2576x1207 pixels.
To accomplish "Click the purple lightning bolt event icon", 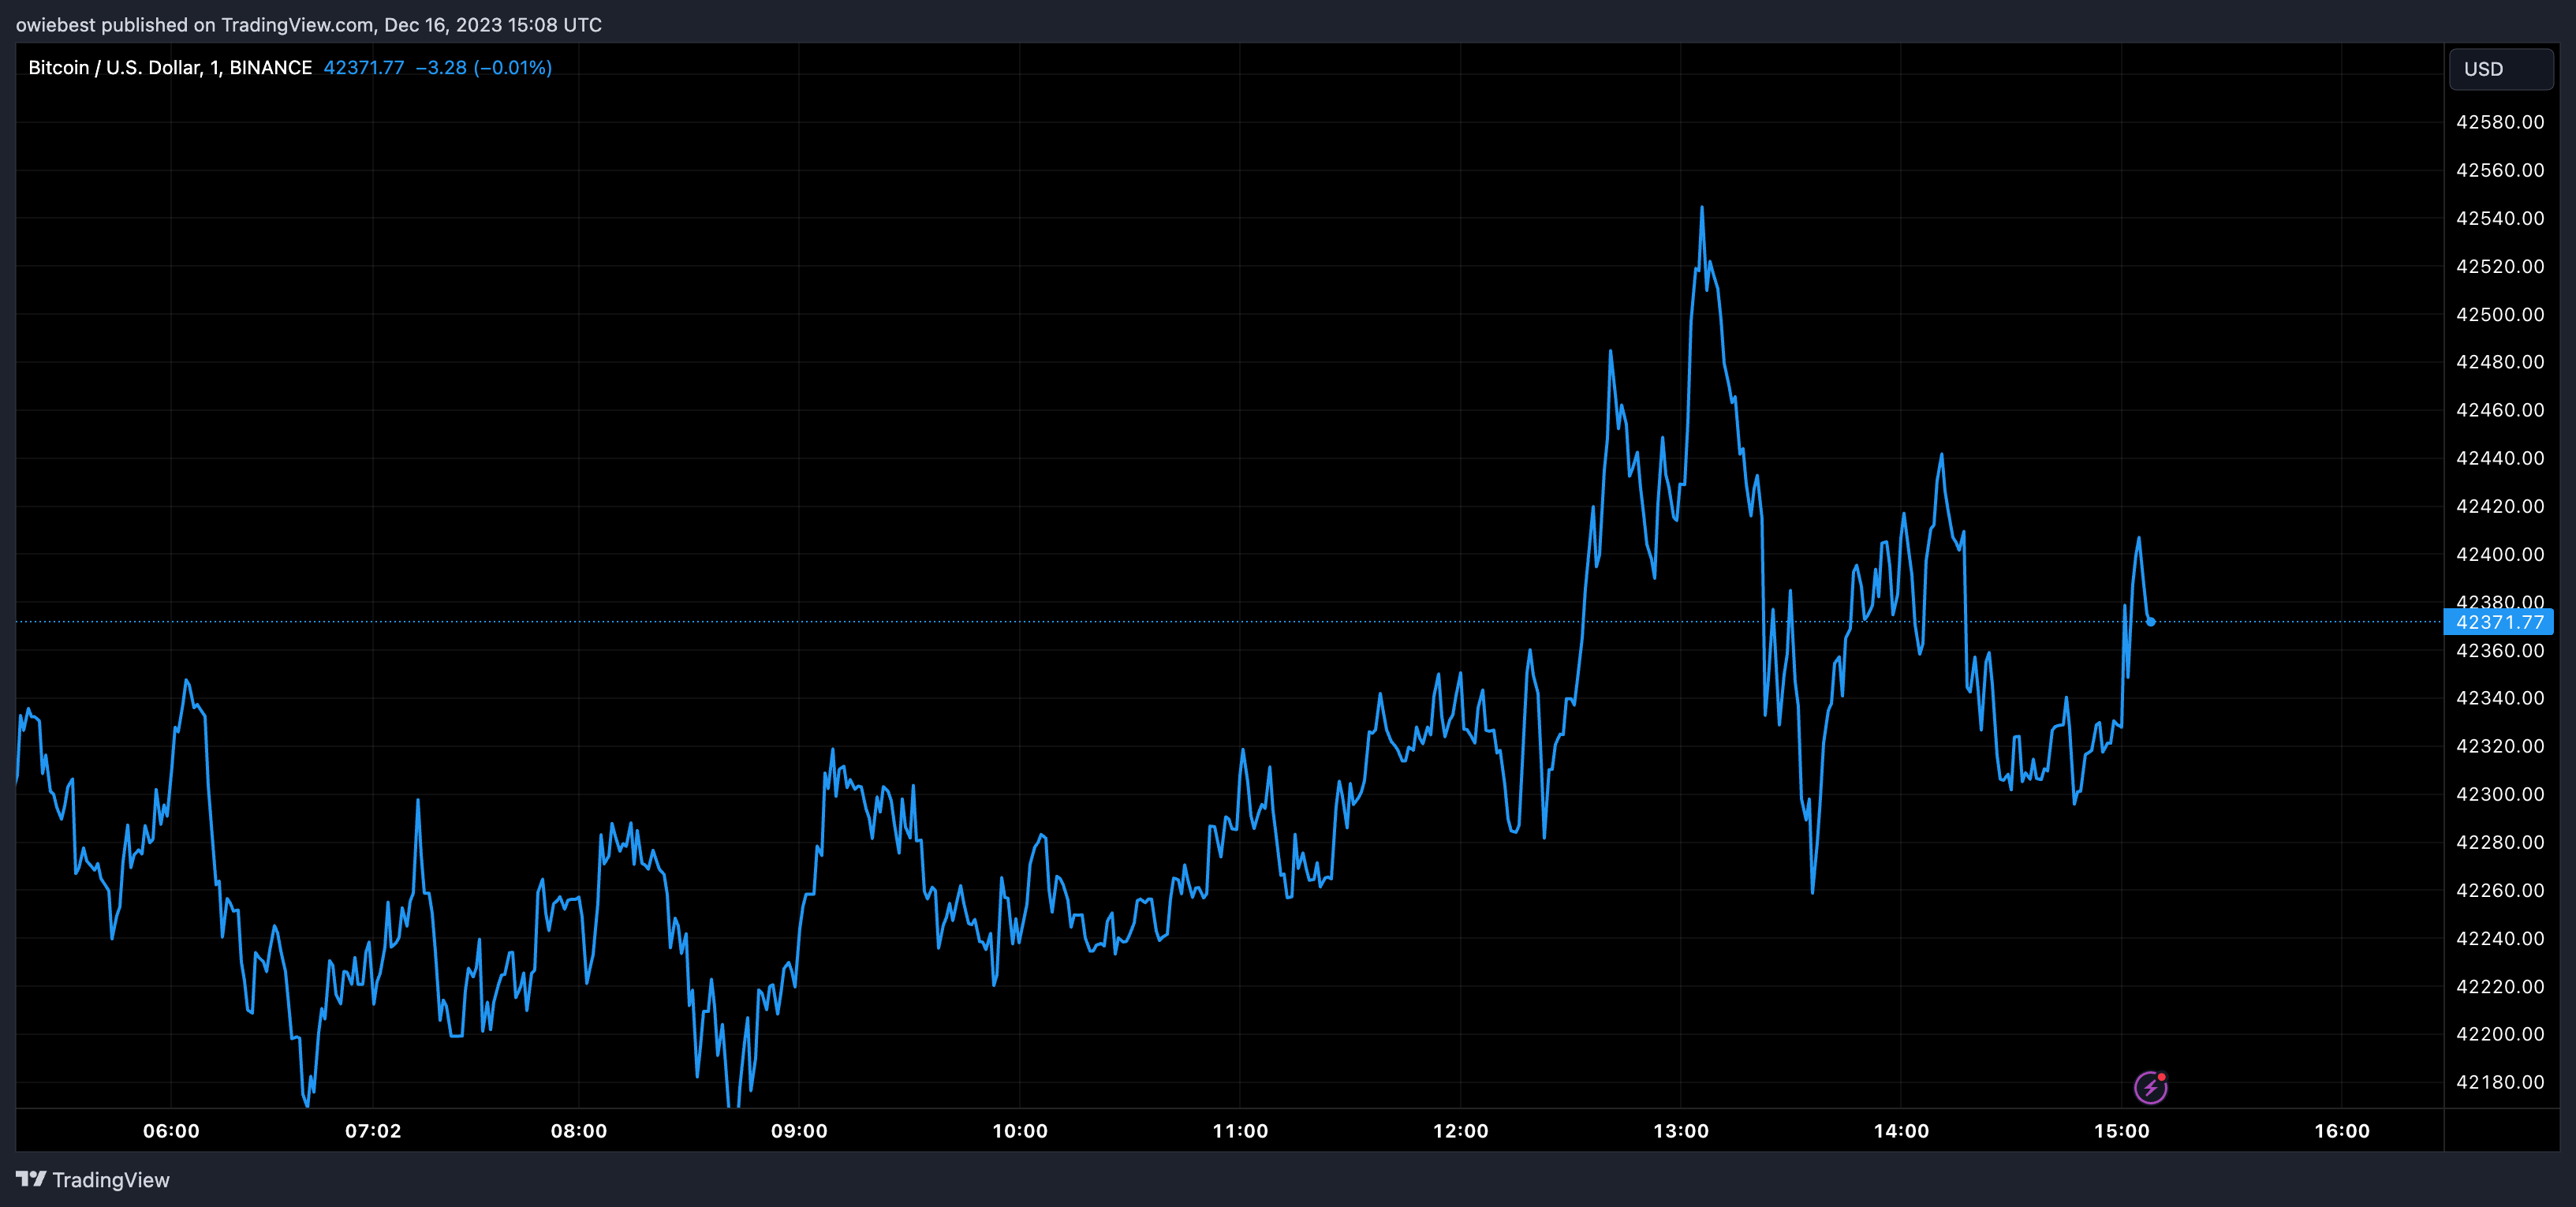I will tap(2150, 1087).
